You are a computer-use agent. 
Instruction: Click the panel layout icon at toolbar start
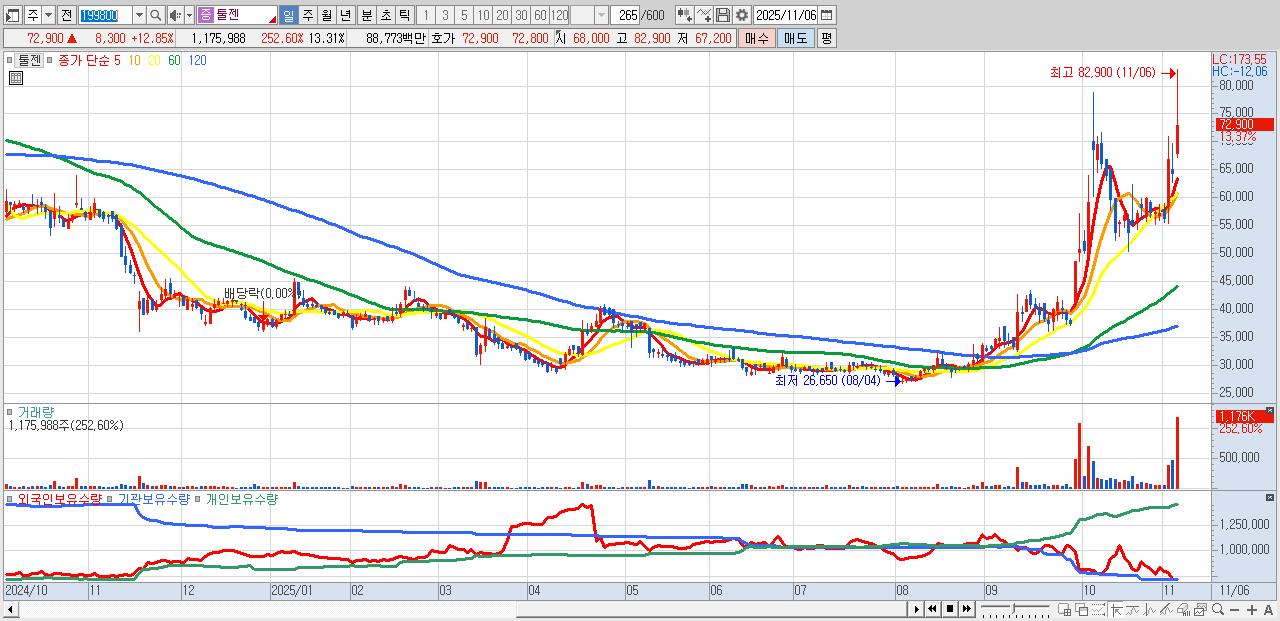click(13, 16)
